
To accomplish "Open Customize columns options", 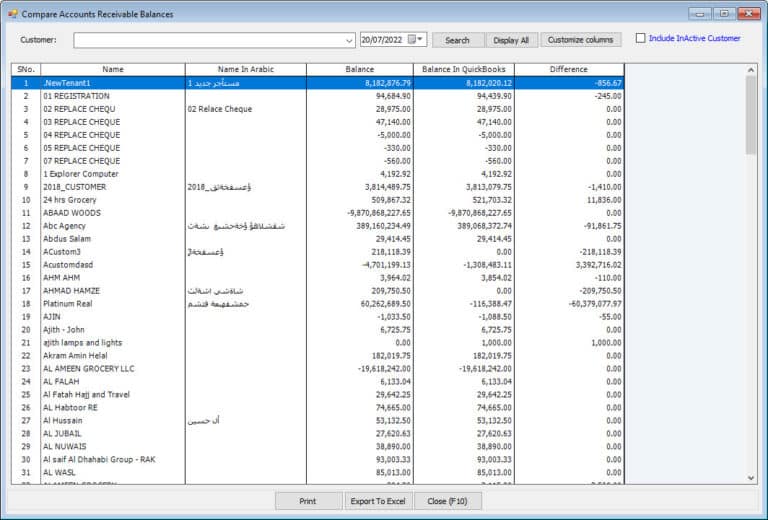I will (580, 40).
